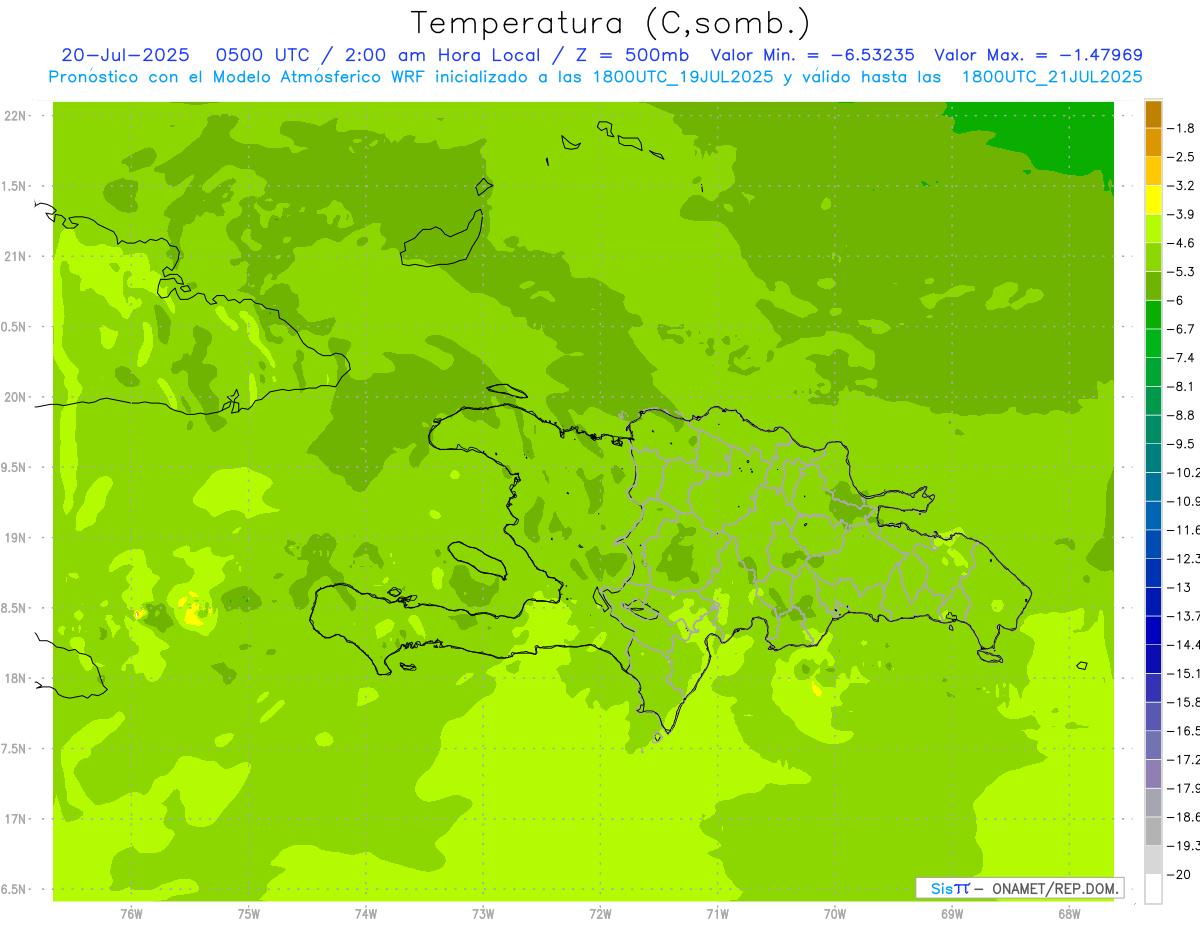Pick the legend swatch between -5.3 and -6
Viewport: 1200px width, 927px height.
click(1153, 286)
